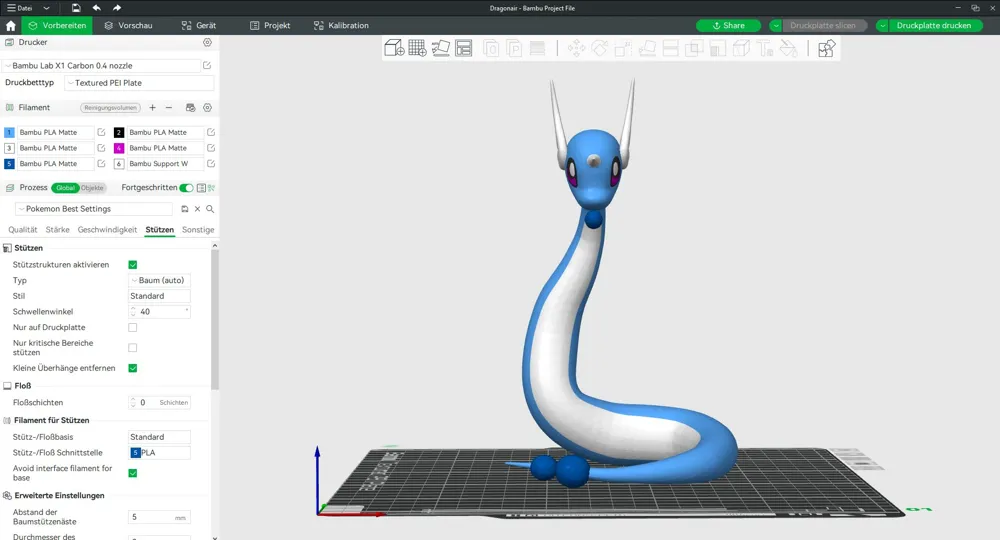
Task: Click the Scale tool icon
Action: (x=623, y=48)
